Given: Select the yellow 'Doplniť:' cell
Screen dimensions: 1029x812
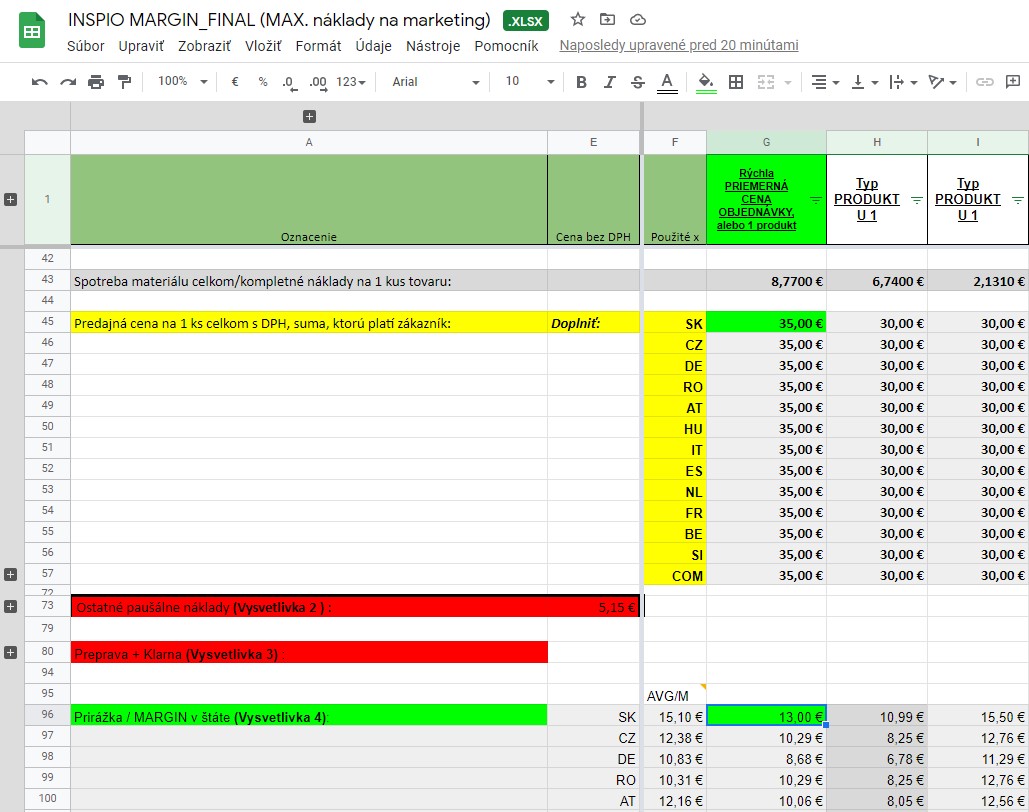Looking at the screenshot, I should (x=593, y=322).
